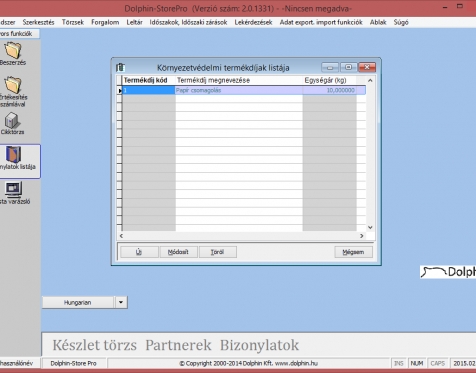
Task: Select the code cell with value 1
Action: tap(149, 90)
